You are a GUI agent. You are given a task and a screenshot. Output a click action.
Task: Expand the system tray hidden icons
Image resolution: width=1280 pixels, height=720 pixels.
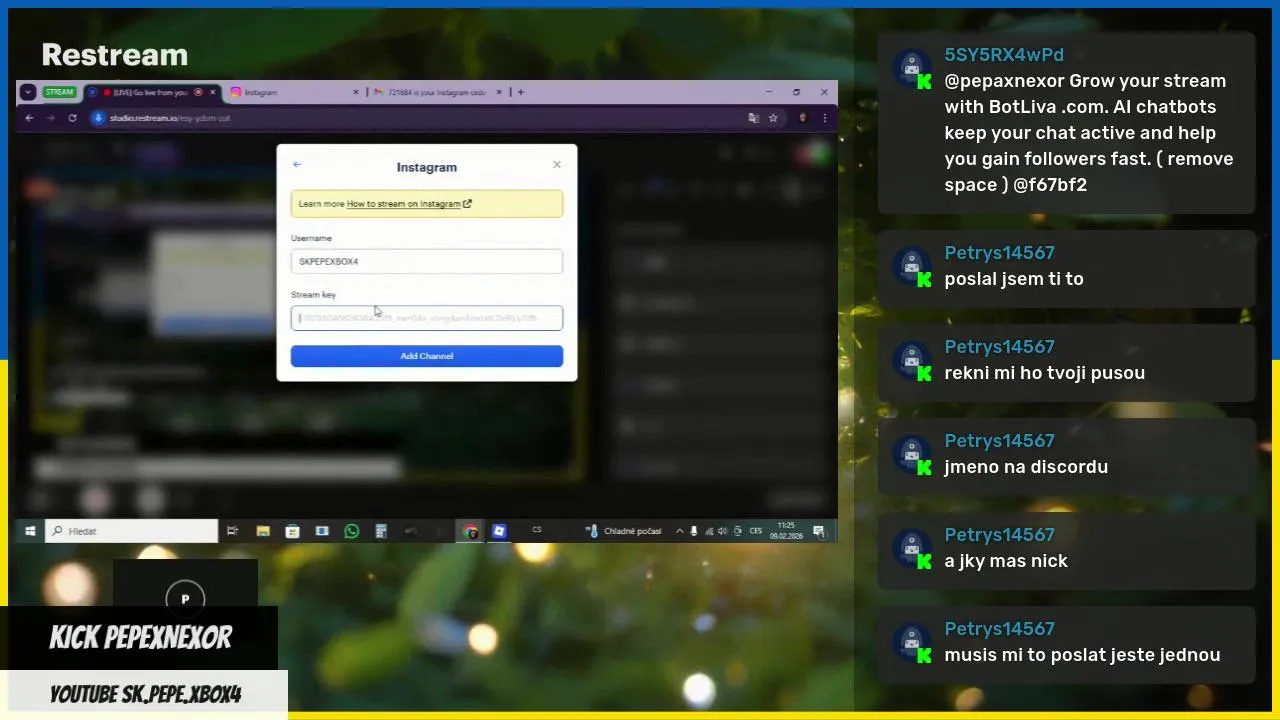tap(680, 531)
